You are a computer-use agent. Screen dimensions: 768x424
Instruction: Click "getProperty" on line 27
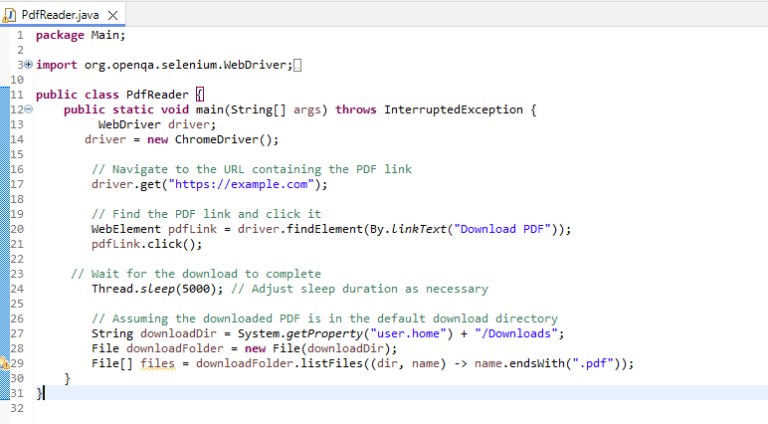click(324, 334)
